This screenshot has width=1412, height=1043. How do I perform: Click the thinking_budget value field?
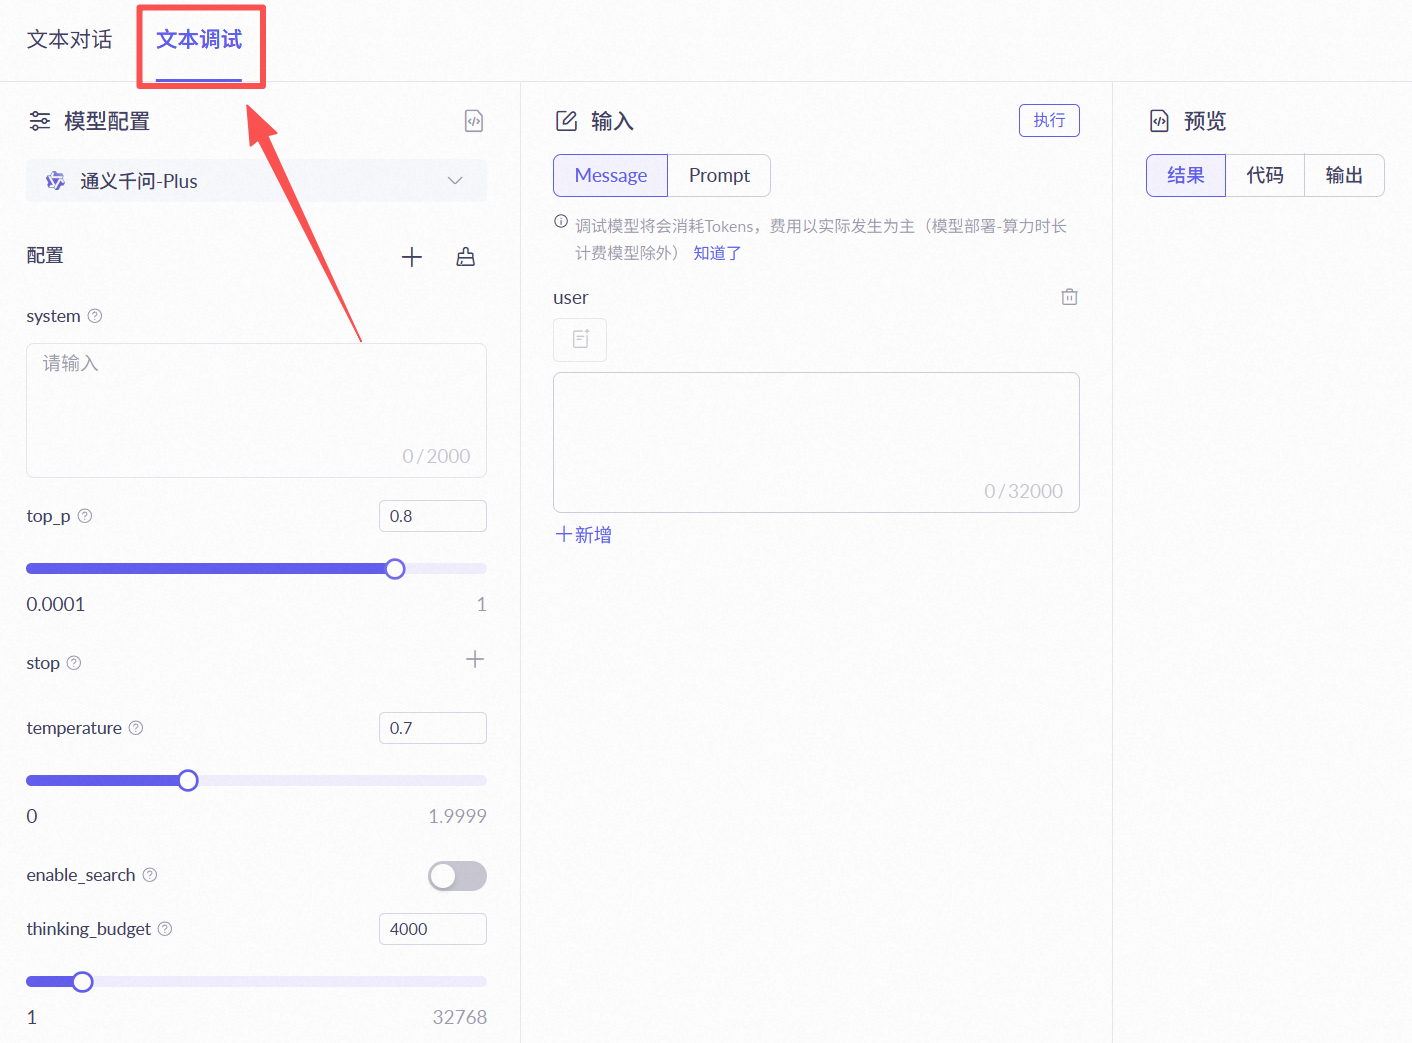pyautogui.click(x=433, y=929)
